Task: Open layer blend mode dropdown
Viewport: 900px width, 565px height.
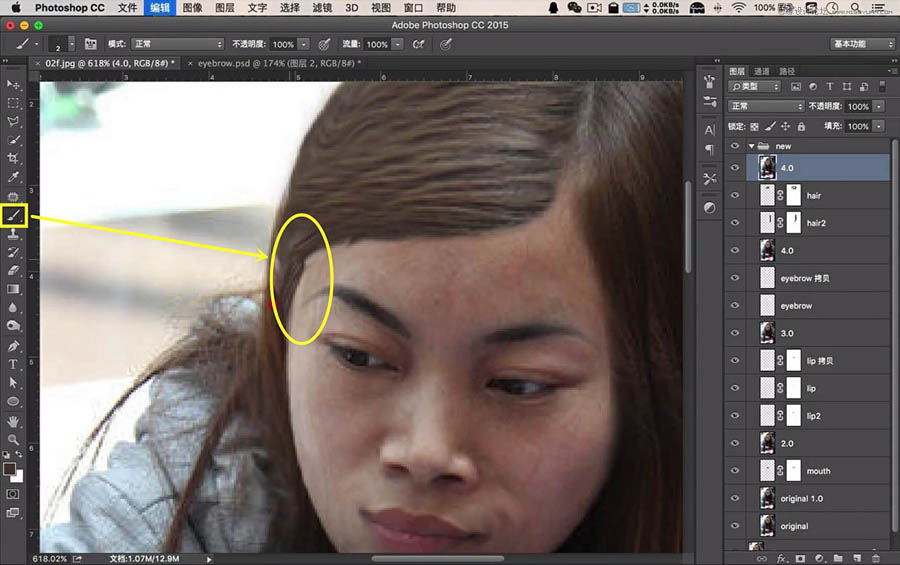Action: (x=766, y=106)
